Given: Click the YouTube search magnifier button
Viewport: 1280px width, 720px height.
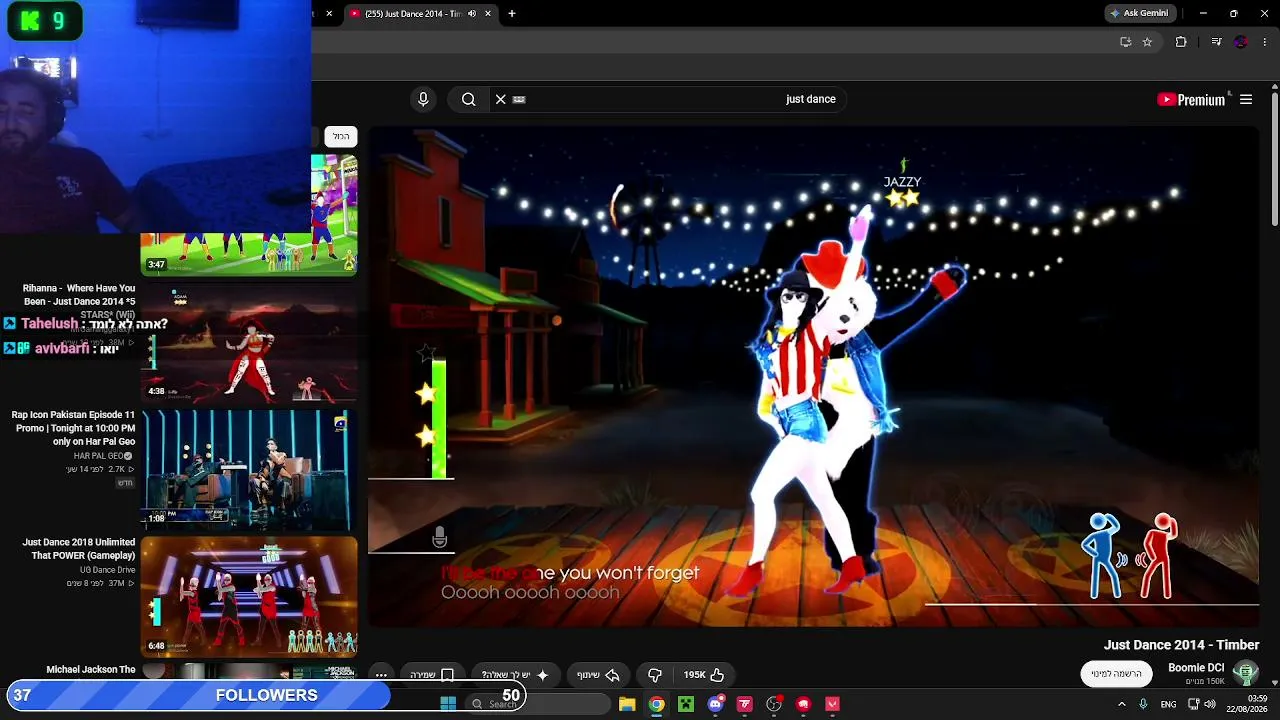Looking at the screenshot, I should (468, 99).
